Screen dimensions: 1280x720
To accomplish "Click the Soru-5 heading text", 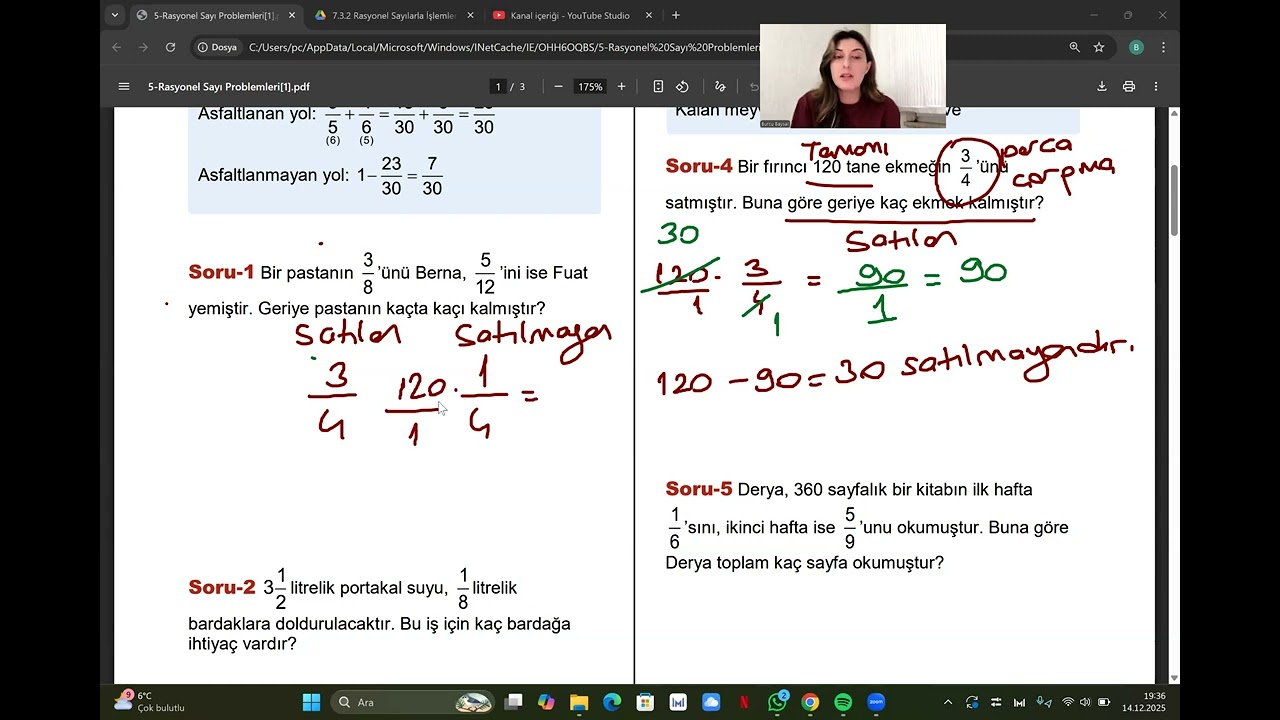I will pyautogui.click(x=699, y=489).
